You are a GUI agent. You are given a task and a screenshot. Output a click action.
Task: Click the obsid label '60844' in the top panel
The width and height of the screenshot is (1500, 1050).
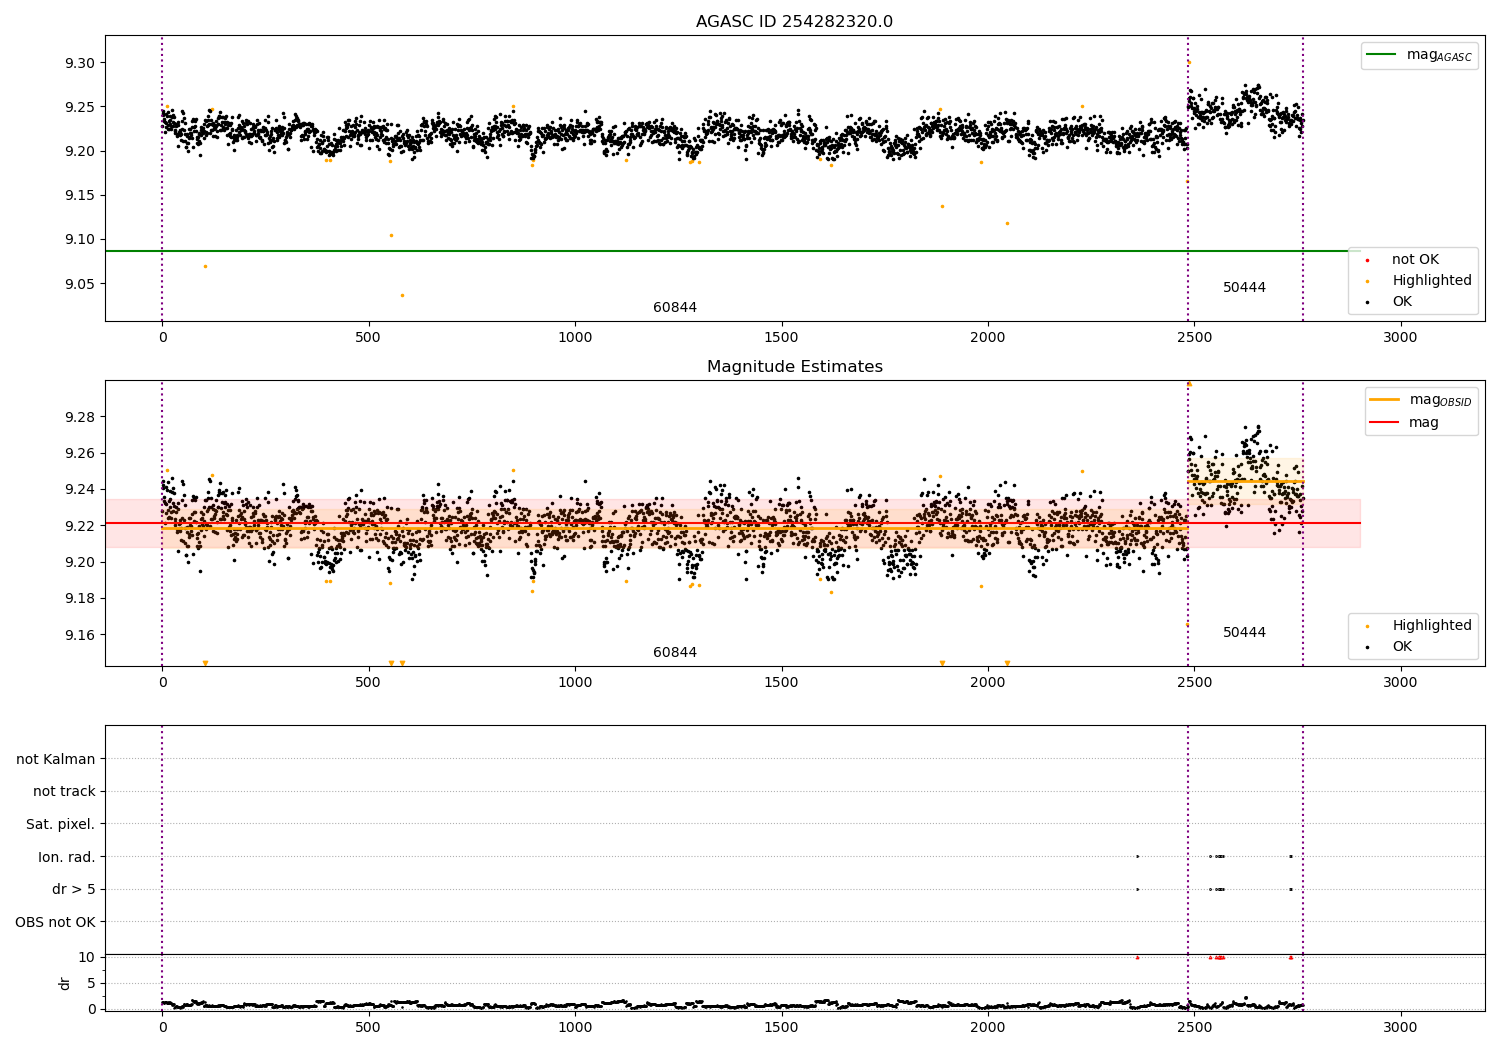675,308
